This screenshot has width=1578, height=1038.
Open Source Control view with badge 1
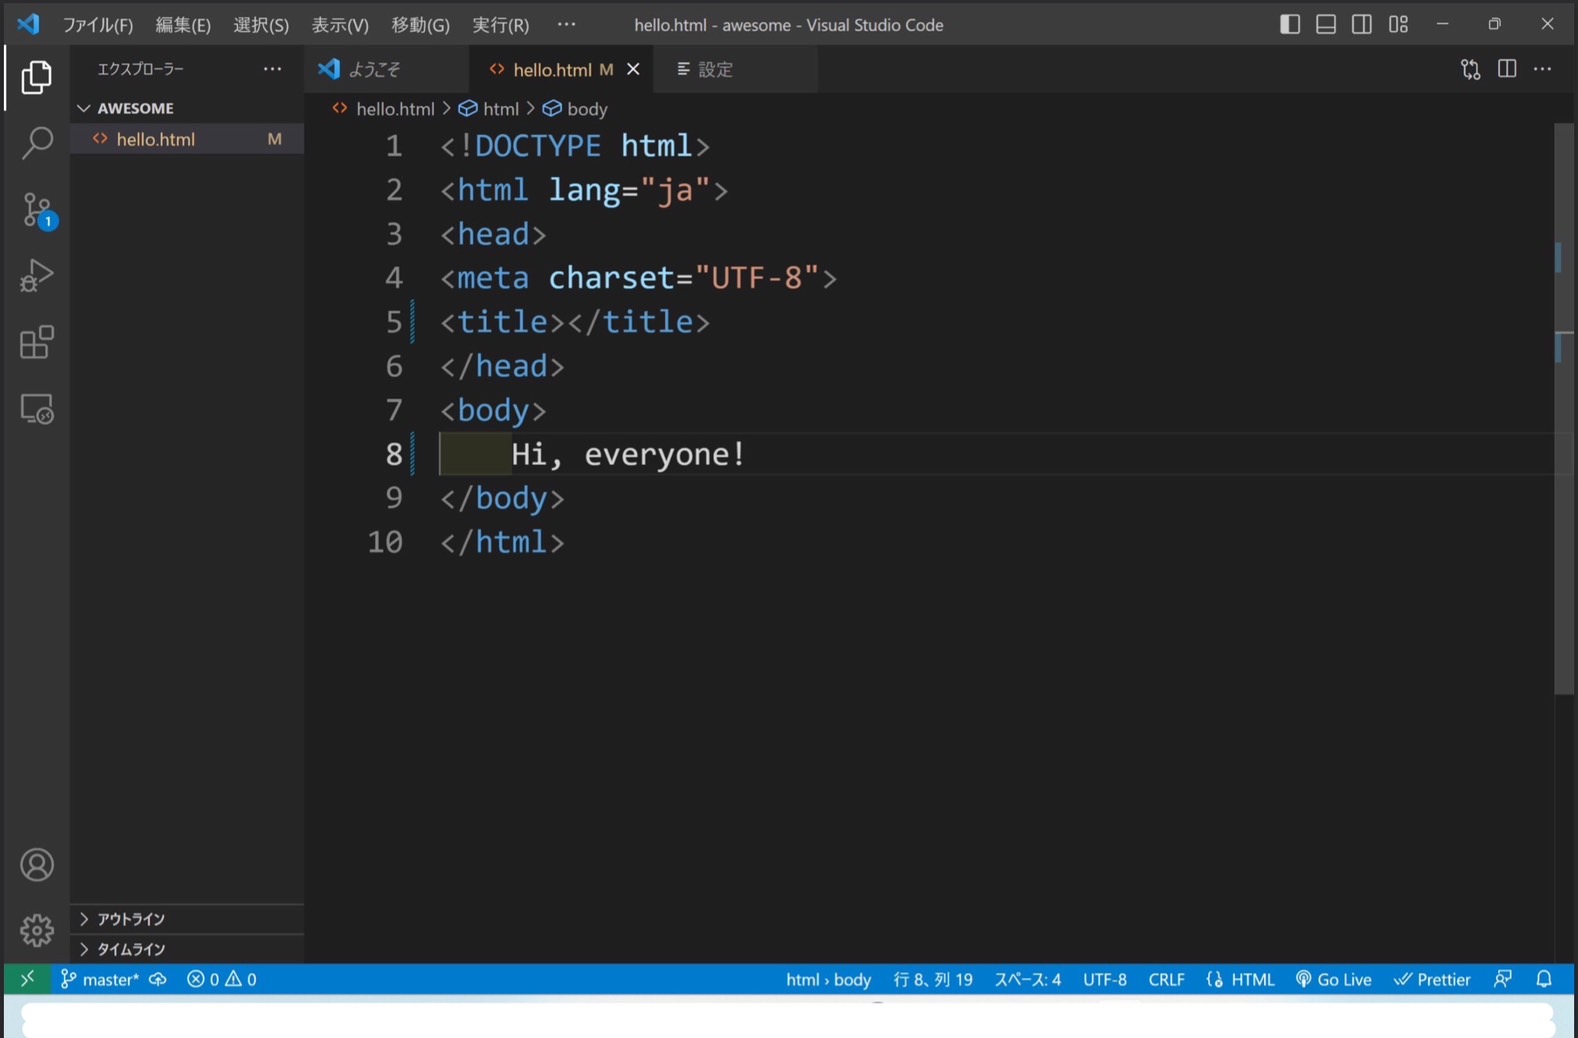coord(38,210)
